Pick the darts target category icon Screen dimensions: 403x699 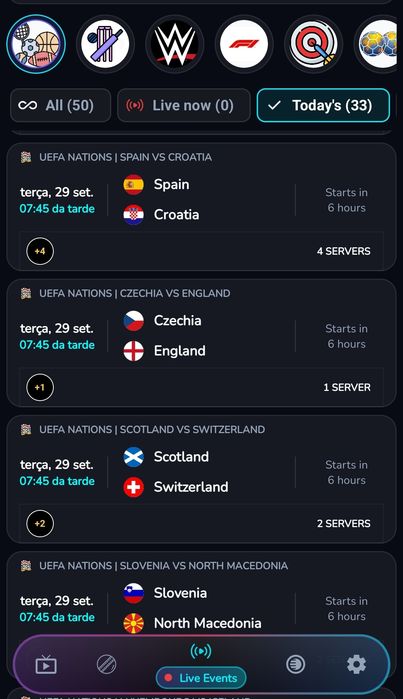click(313, 44)
